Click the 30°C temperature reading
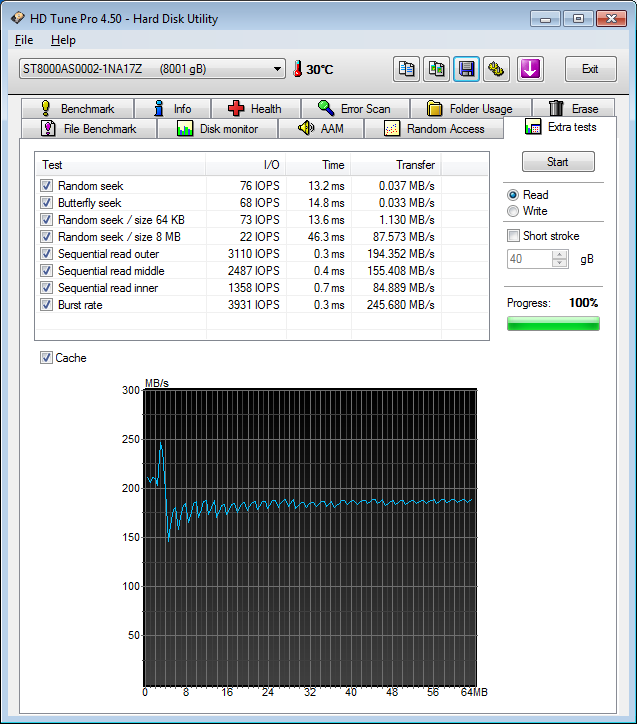 pos(319,69)
